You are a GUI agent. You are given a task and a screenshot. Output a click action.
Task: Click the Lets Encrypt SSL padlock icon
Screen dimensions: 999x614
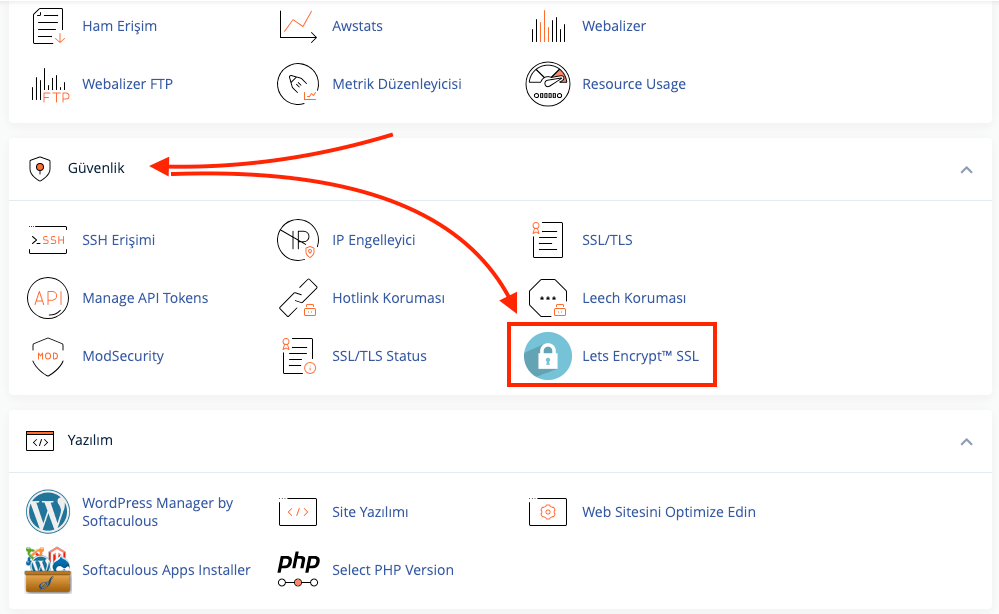click(547, 356)
